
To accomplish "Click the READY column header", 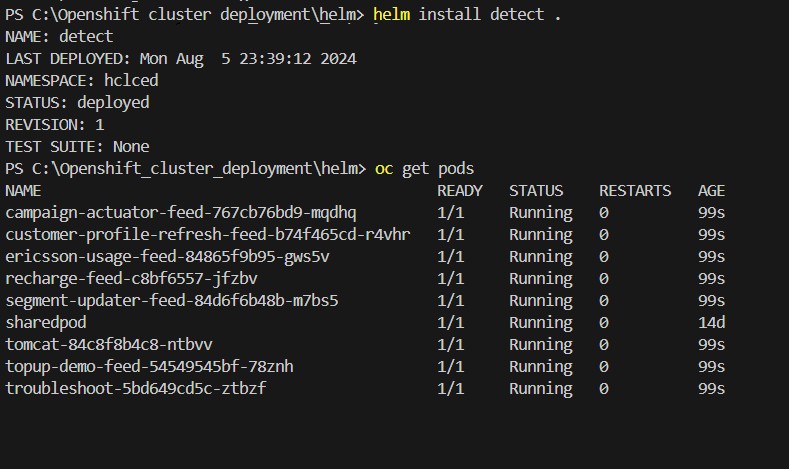I will [460, 190].
